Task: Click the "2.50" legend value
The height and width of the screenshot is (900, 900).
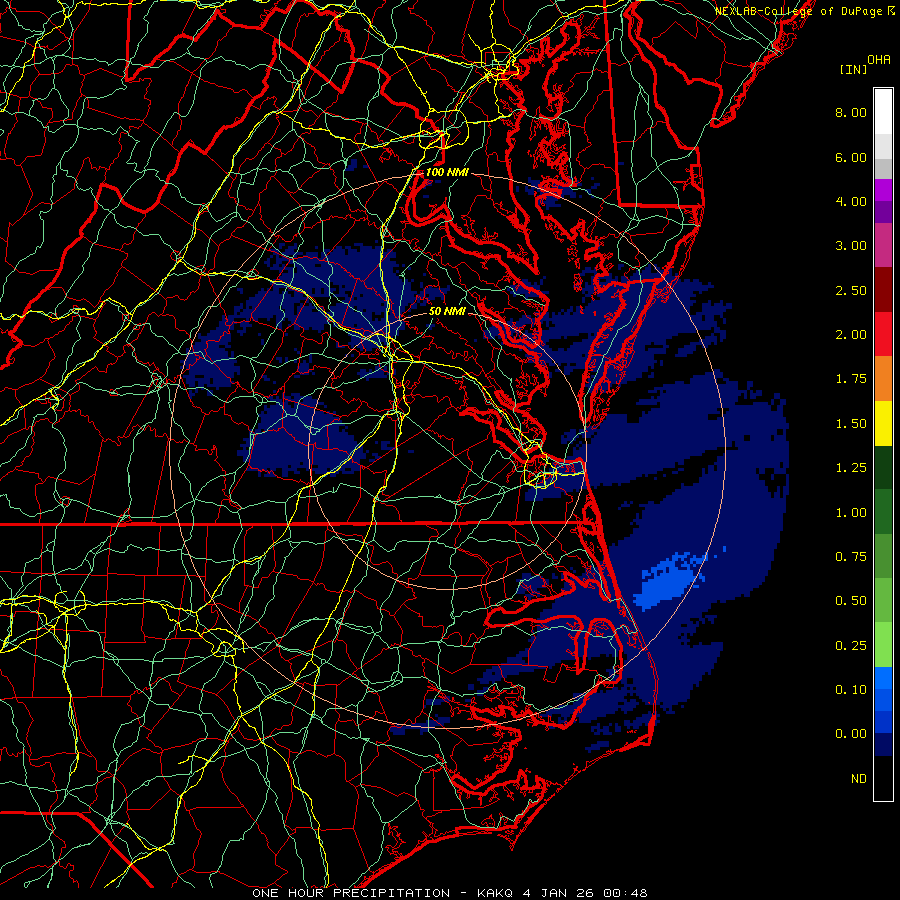Action: pyautogui.click(x=851, y=290)
